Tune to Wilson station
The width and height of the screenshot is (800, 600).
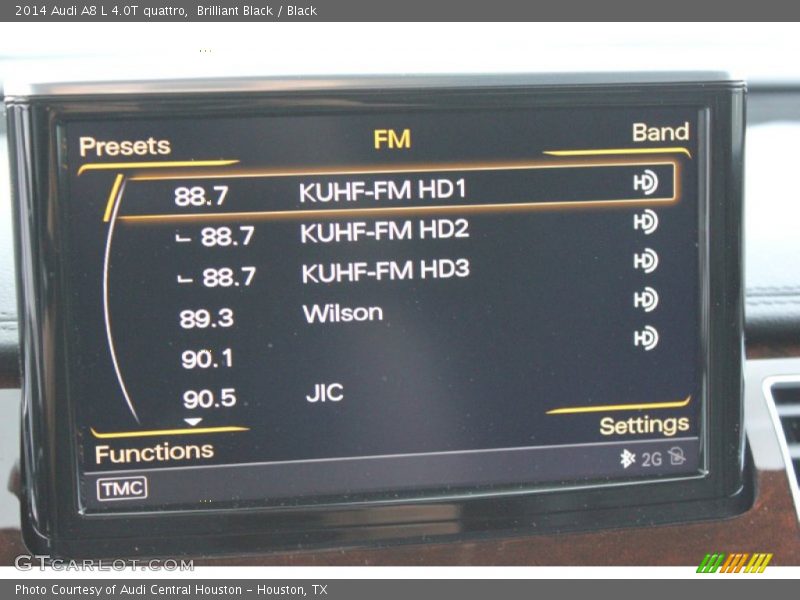click(x=342, y=313)
